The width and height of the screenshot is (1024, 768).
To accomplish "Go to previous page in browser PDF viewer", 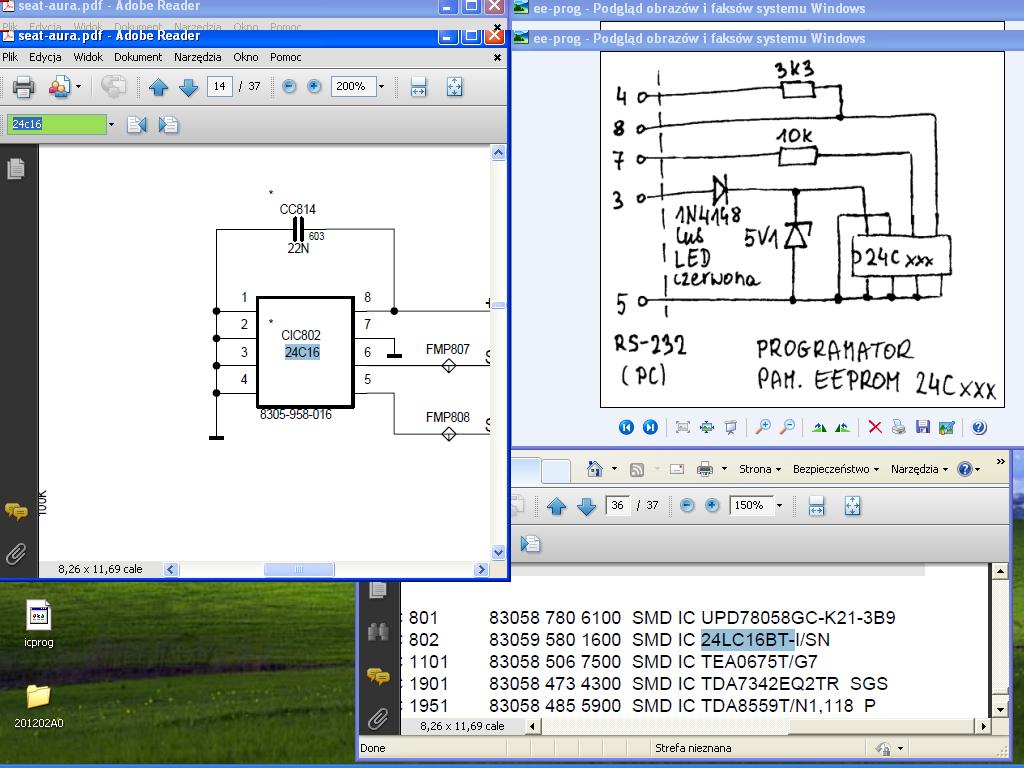I will 556,506.
